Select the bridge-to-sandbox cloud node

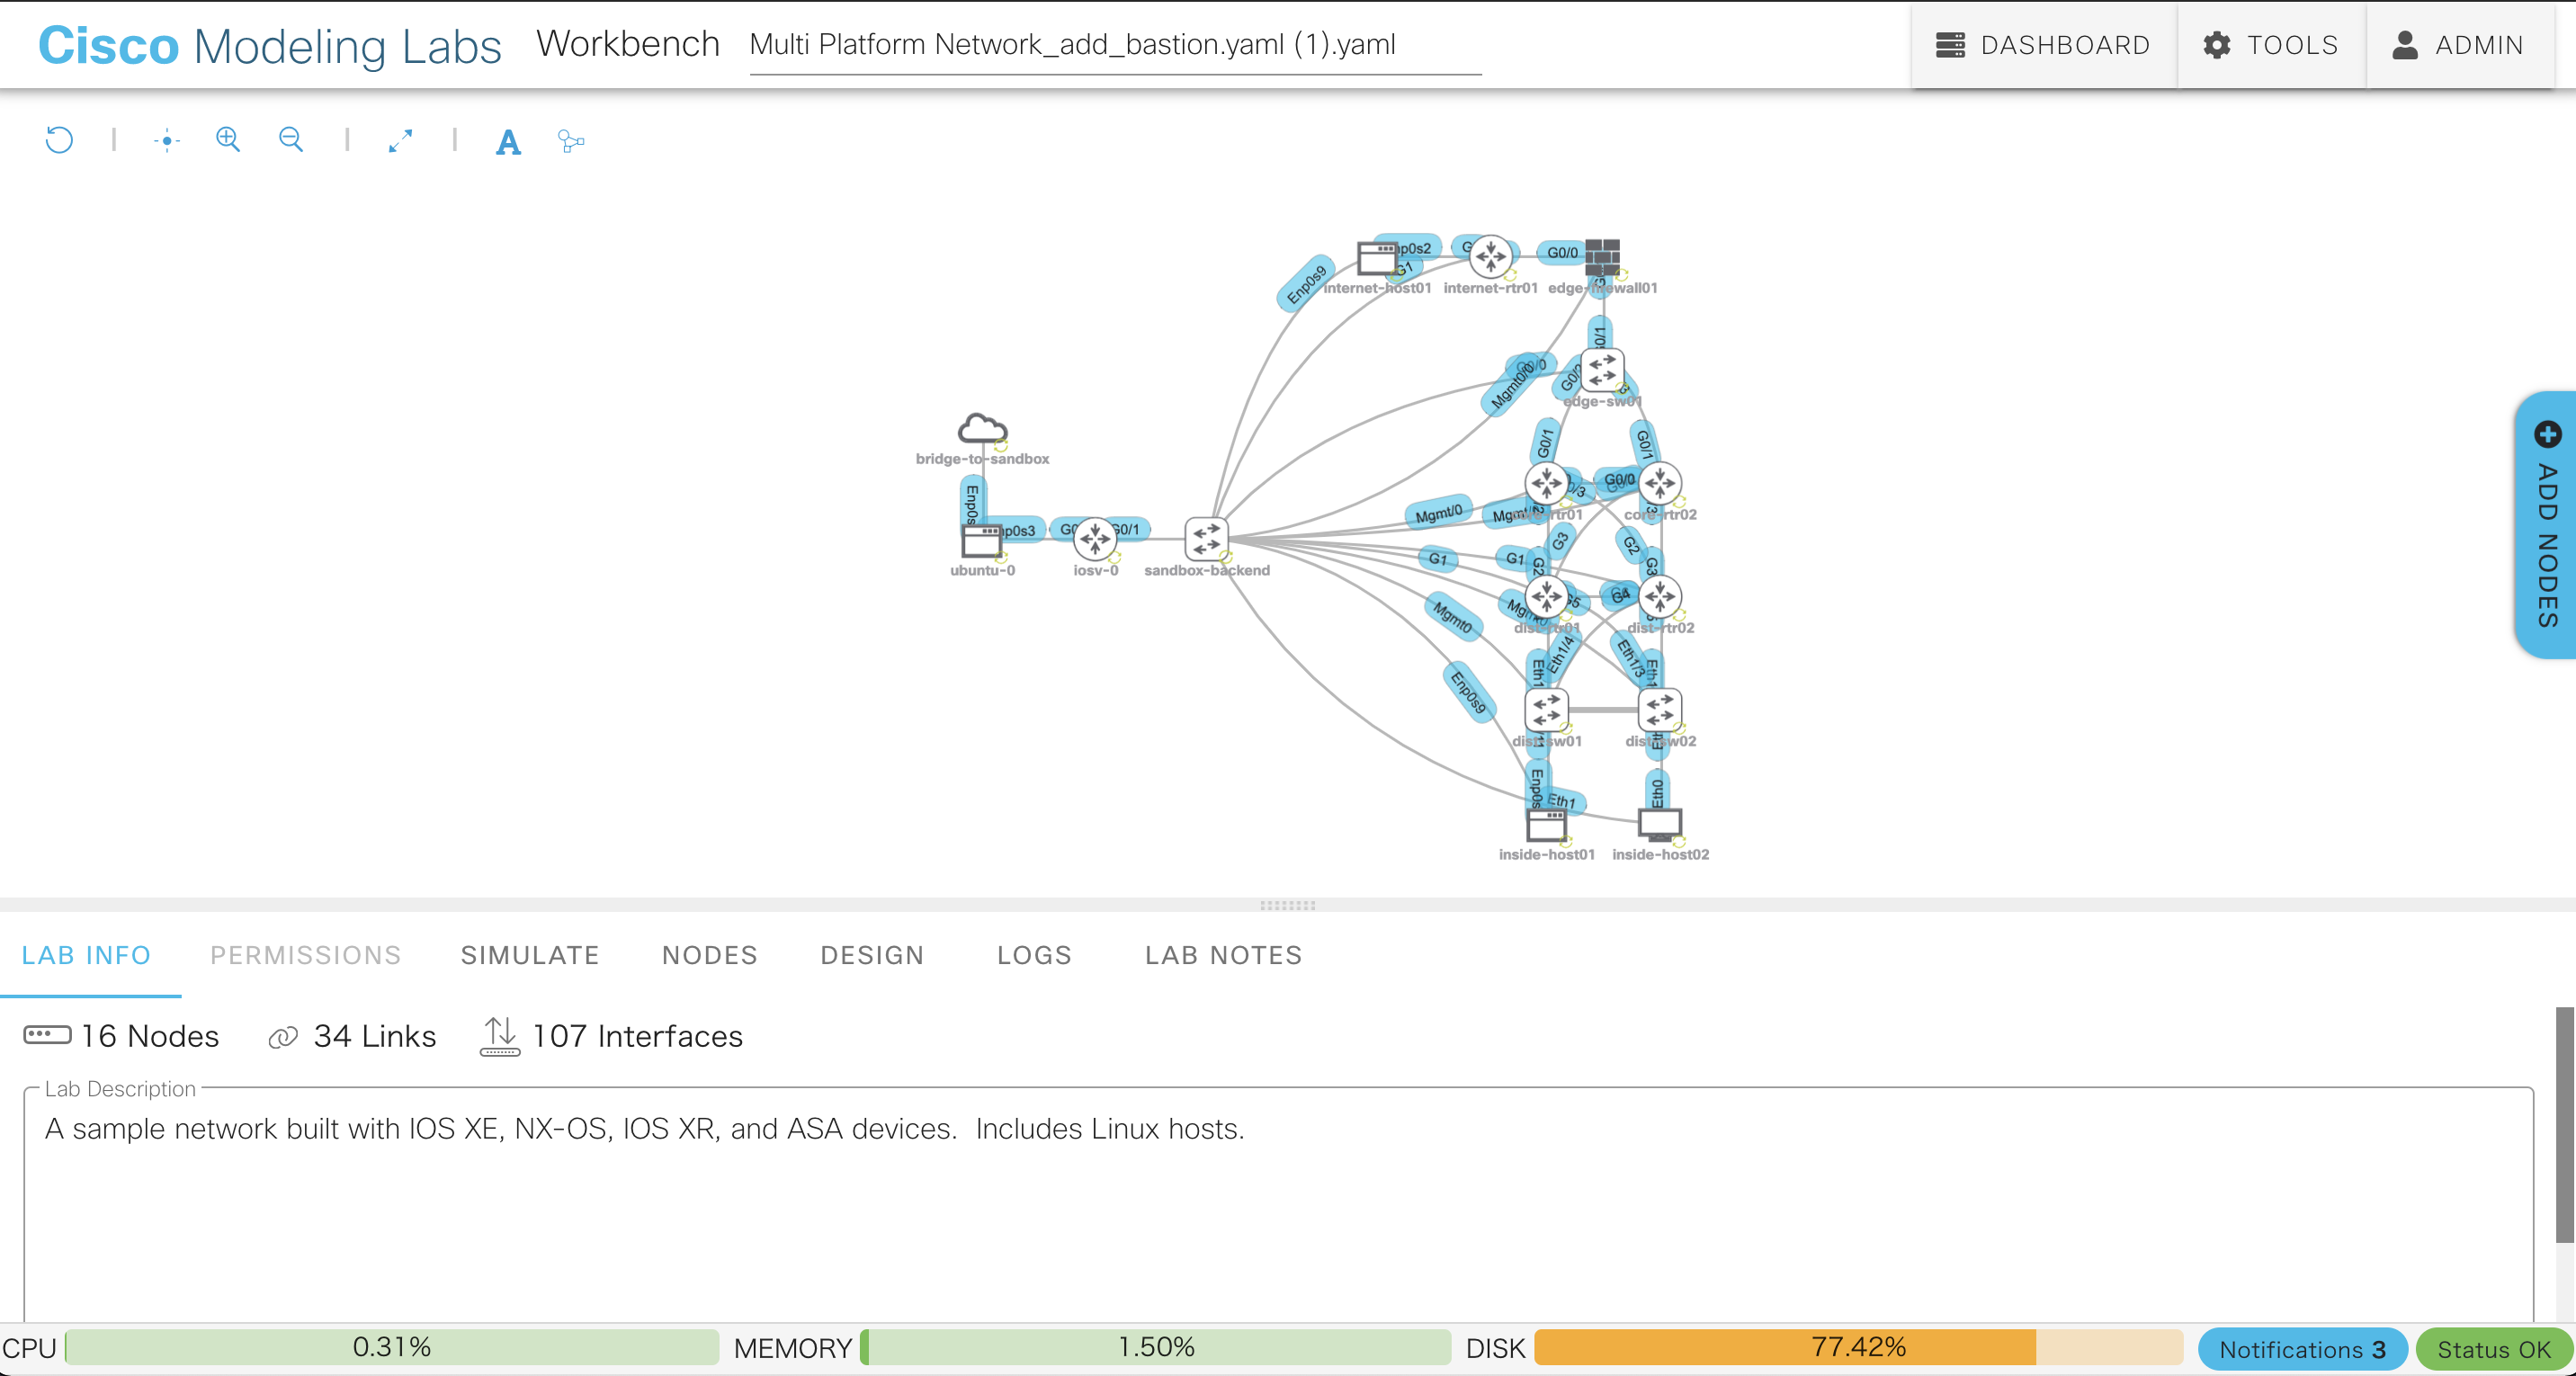coord(981,429)
